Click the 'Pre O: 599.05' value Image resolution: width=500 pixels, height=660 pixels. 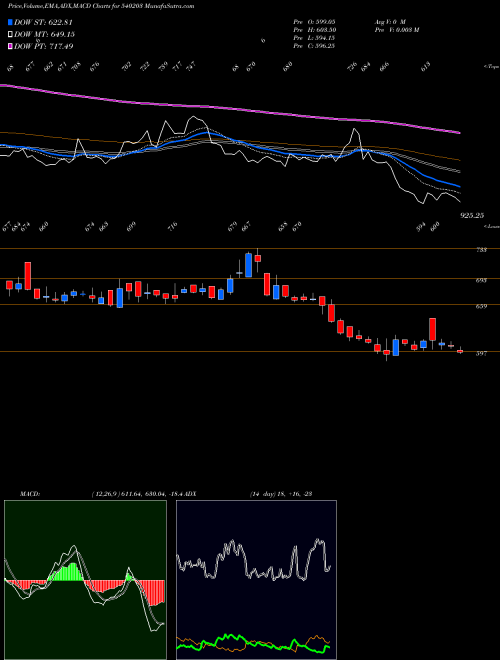tap(314, 21)
